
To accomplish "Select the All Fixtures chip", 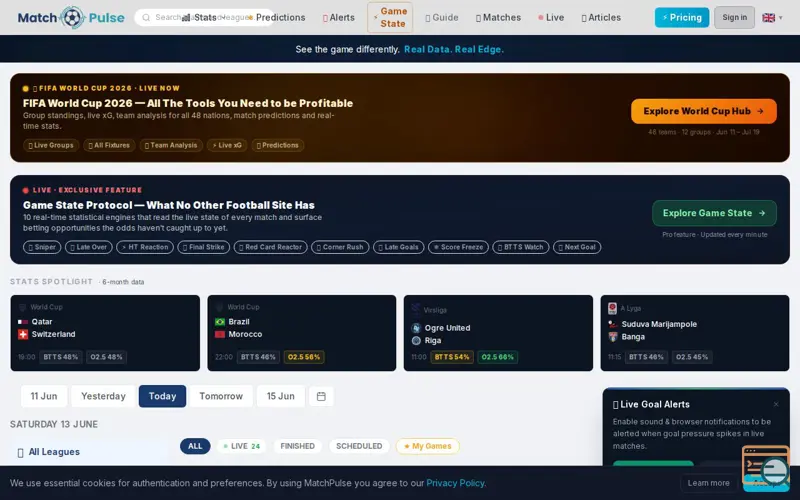I will coord(109,145).
